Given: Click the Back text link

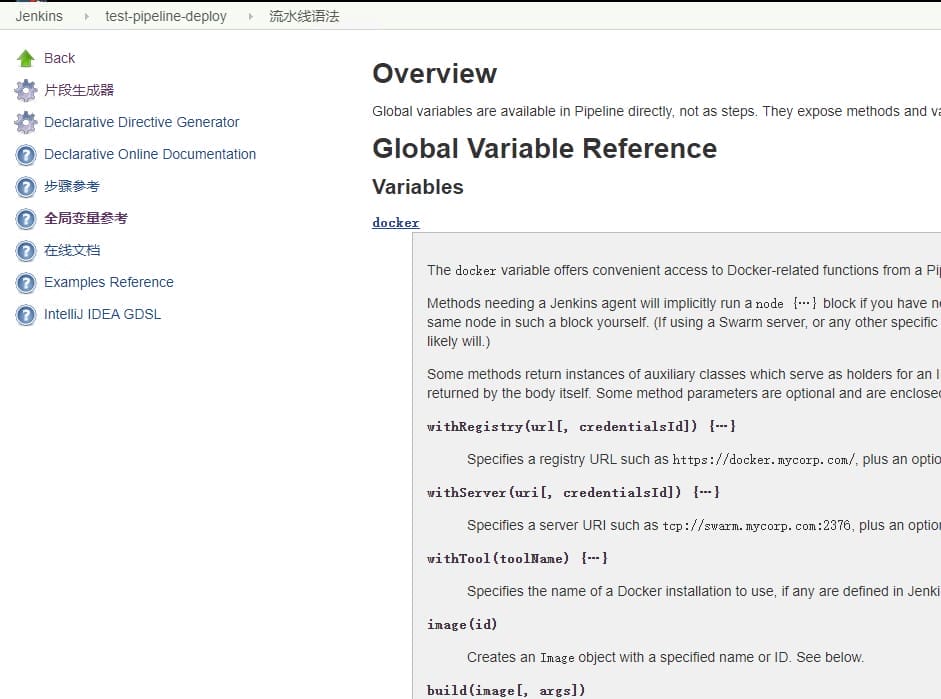Looking at the screenshot, I should point(60,58).
